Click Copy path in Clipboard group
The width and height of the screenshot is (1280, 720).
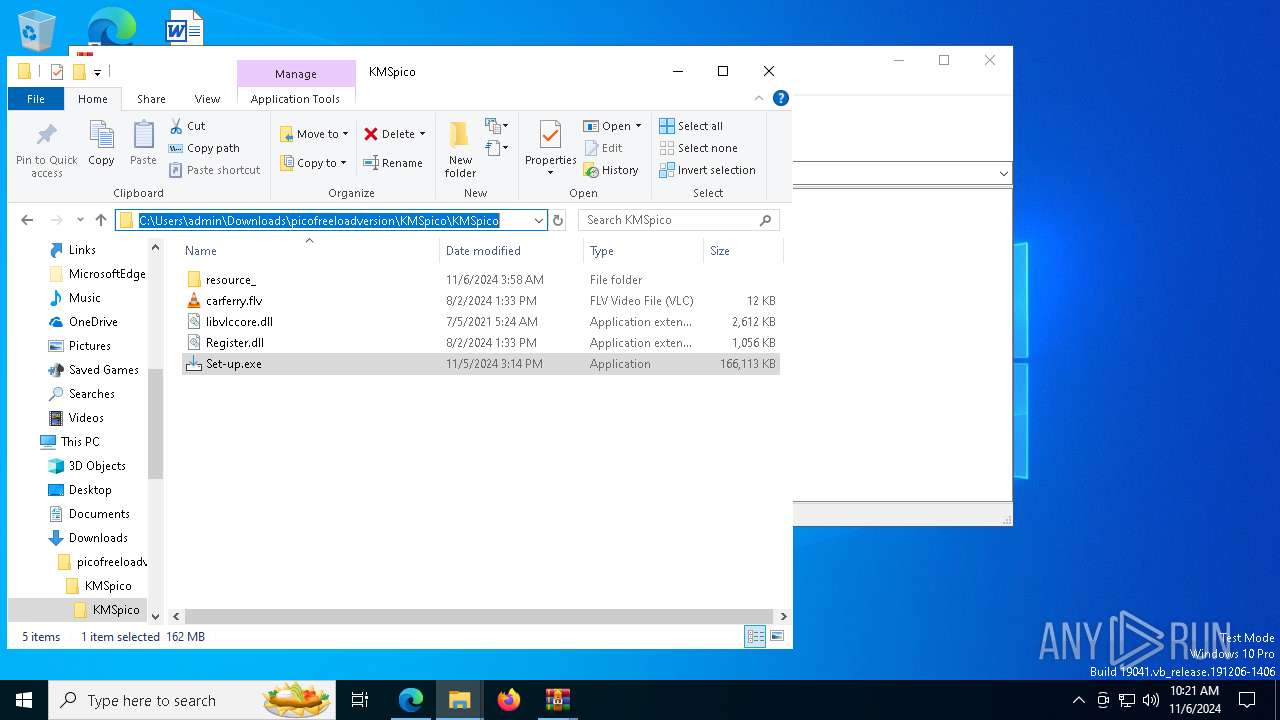pos(204,148)
